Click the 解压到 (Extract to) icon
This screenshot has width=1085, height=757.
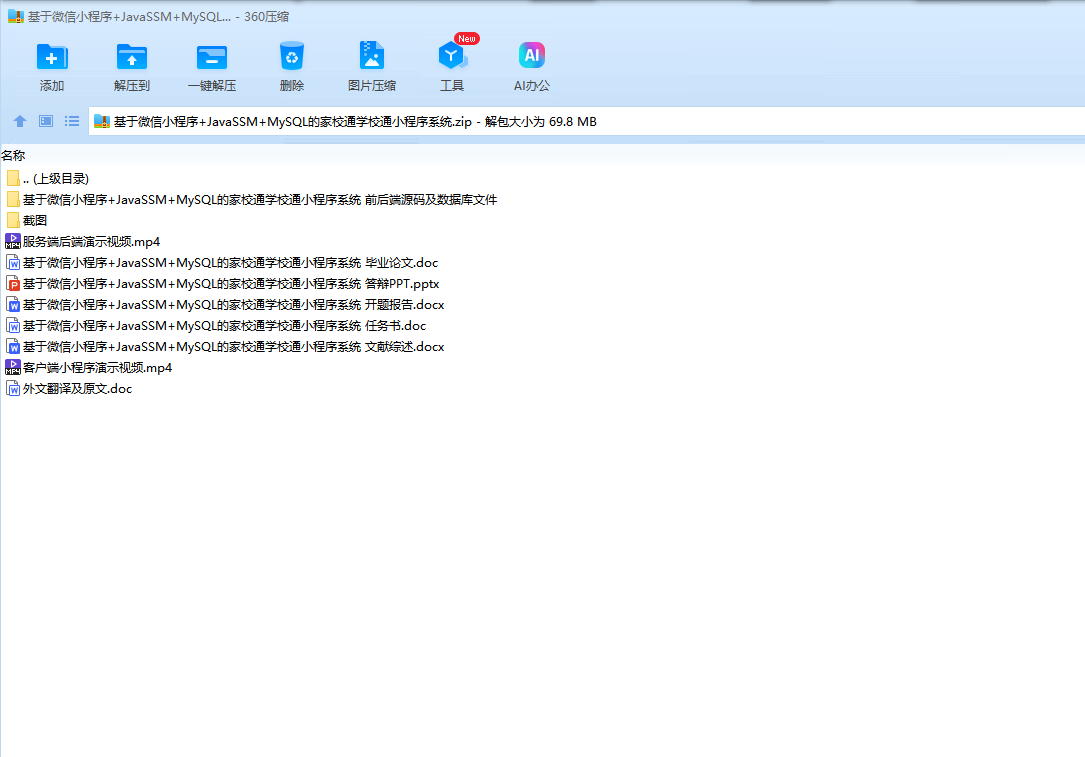131,57
